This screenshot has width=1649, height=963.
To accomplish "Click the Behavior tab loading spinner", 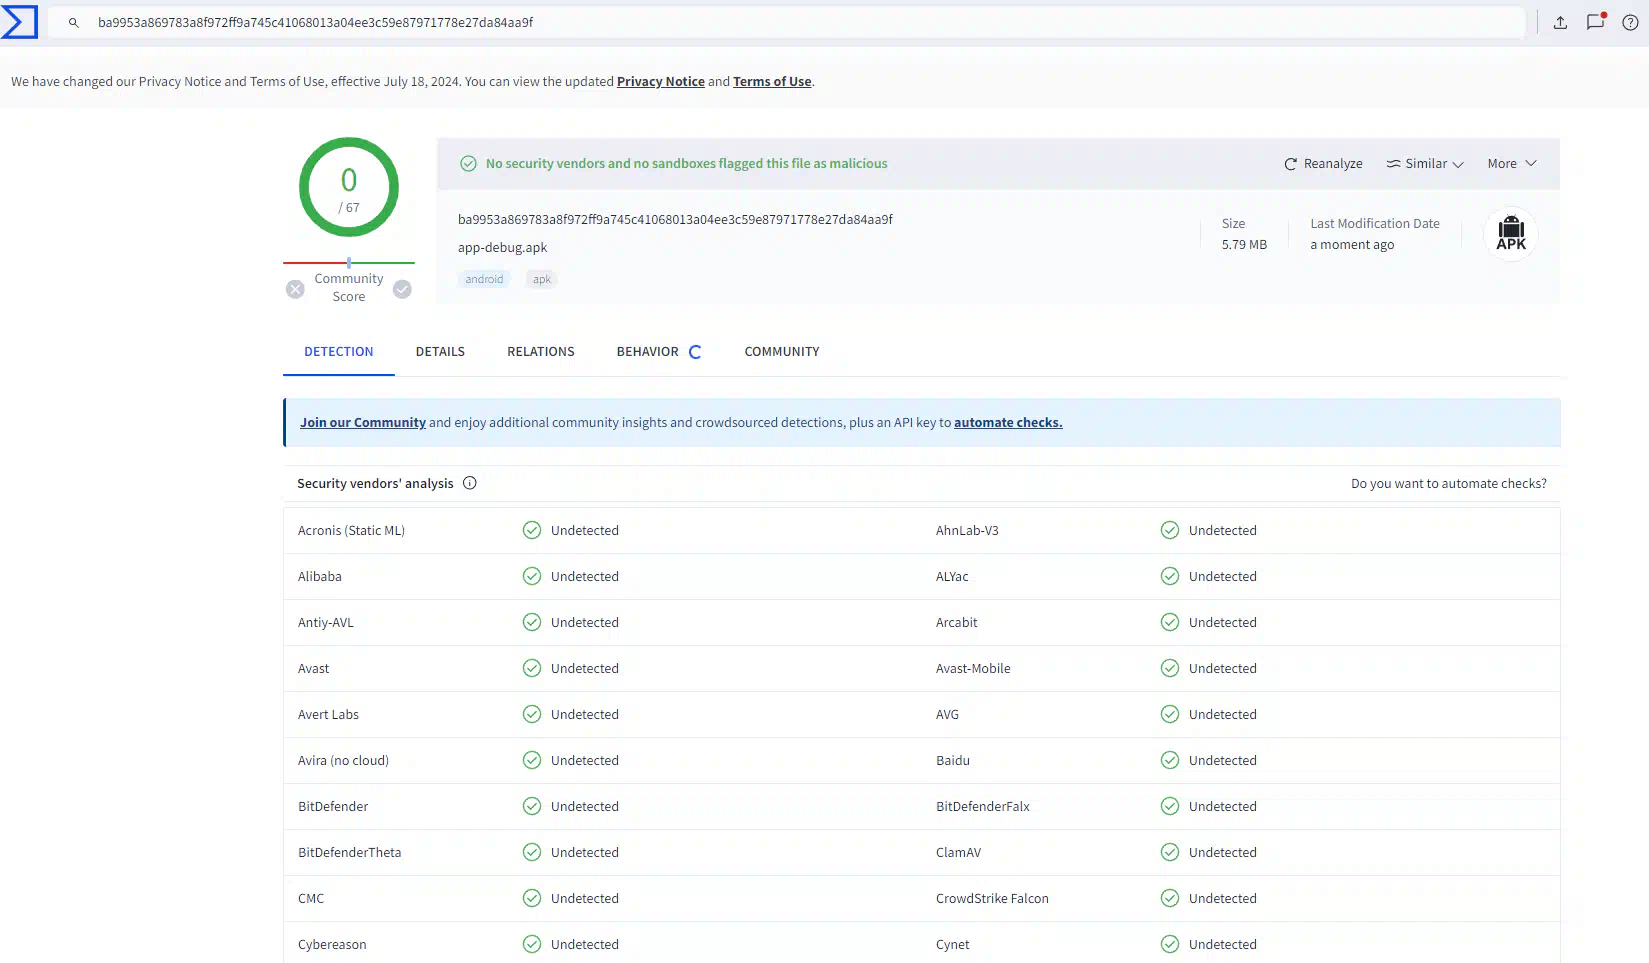I will tap(695, 352).
